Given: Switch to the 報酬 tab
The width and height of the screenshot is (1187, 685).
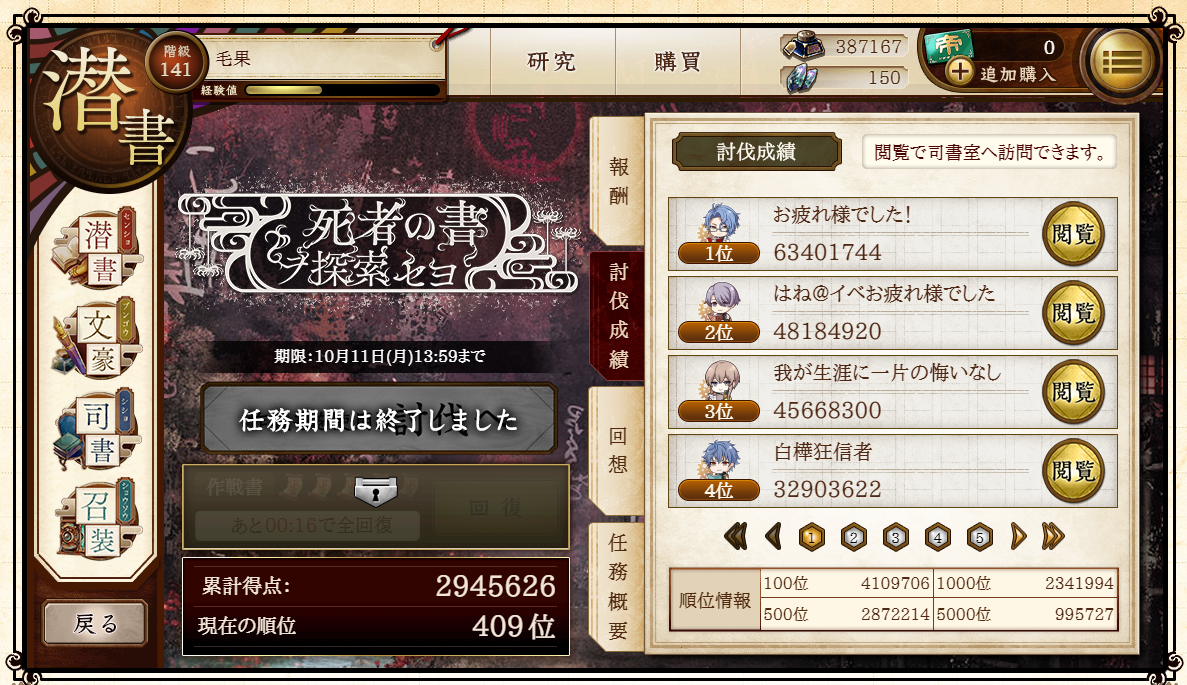Looking at the screenshot, I should click(618, 180).
